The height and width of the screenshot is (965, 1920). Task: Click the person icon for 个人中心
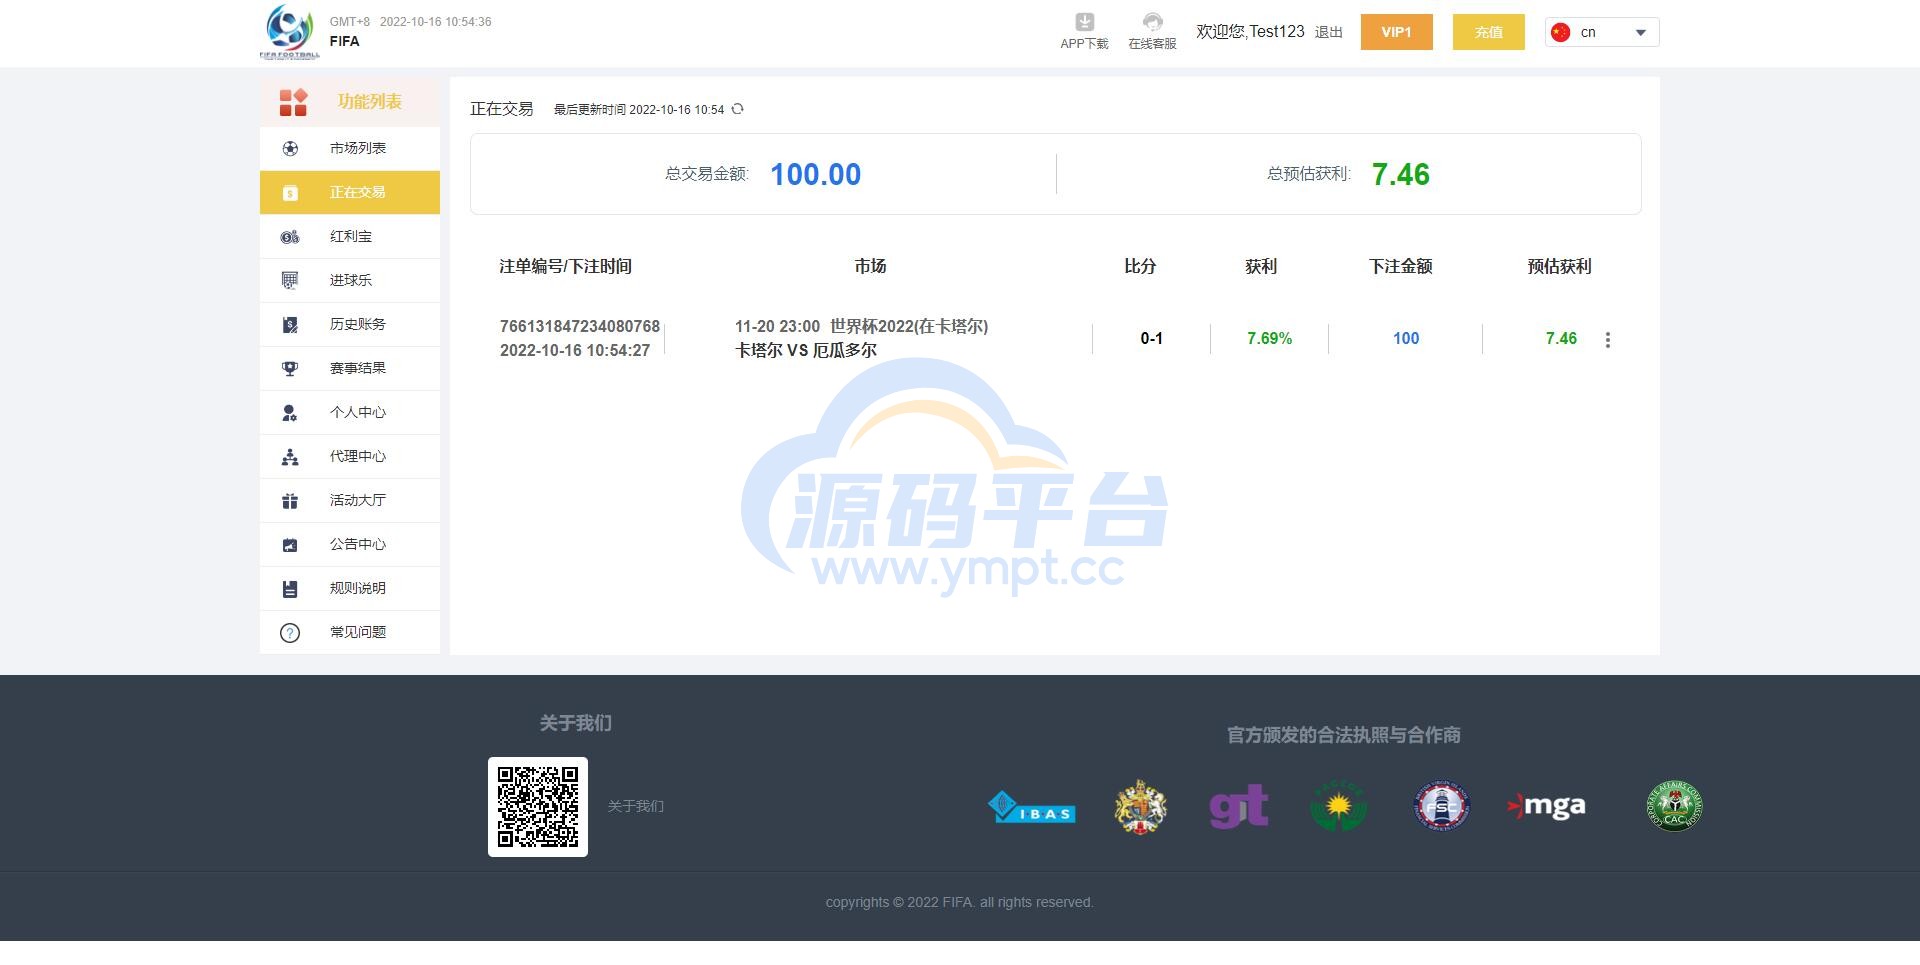pos(290,413)
